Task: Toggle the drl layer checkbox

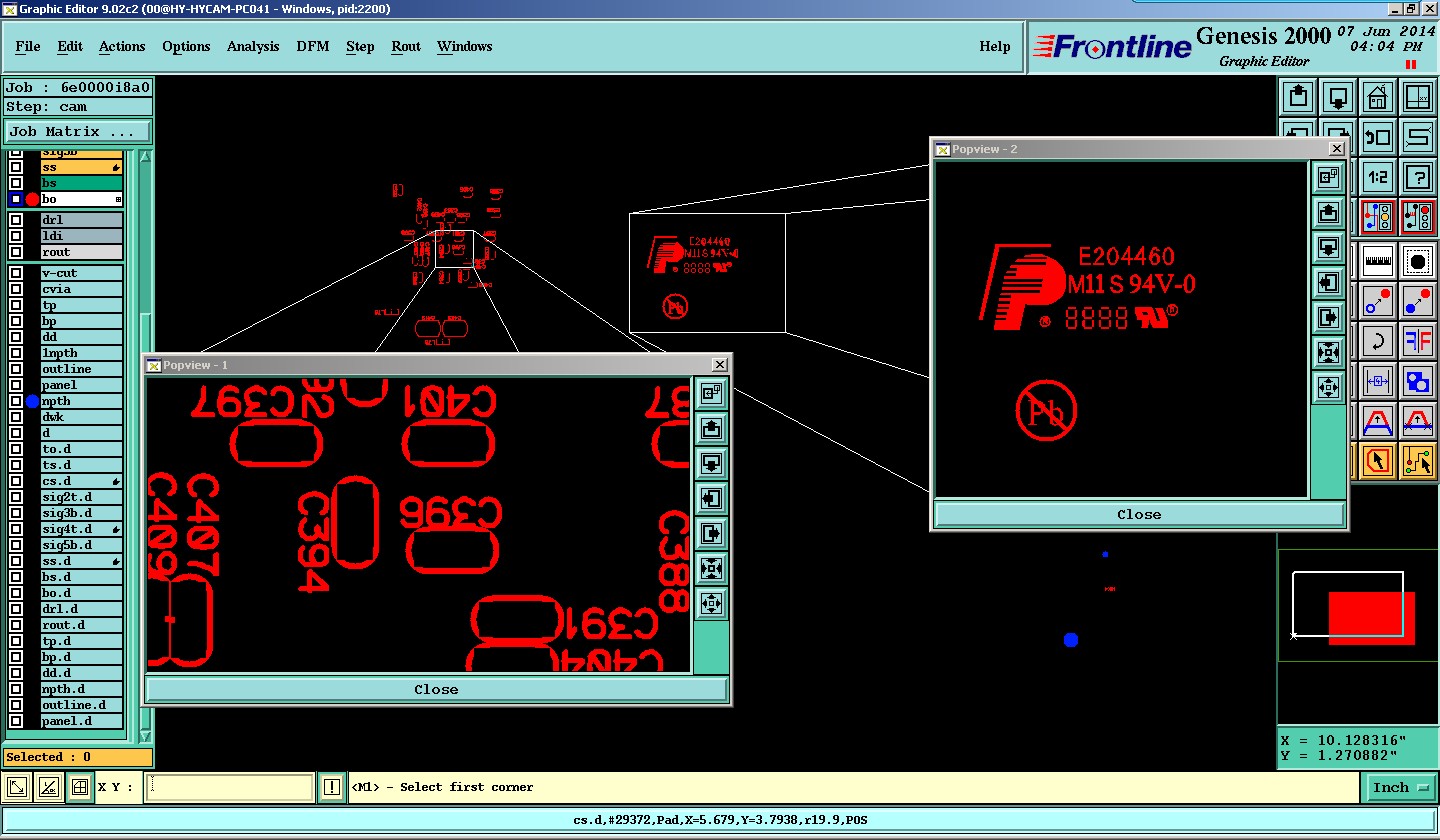Action: (x=15, y=220)
